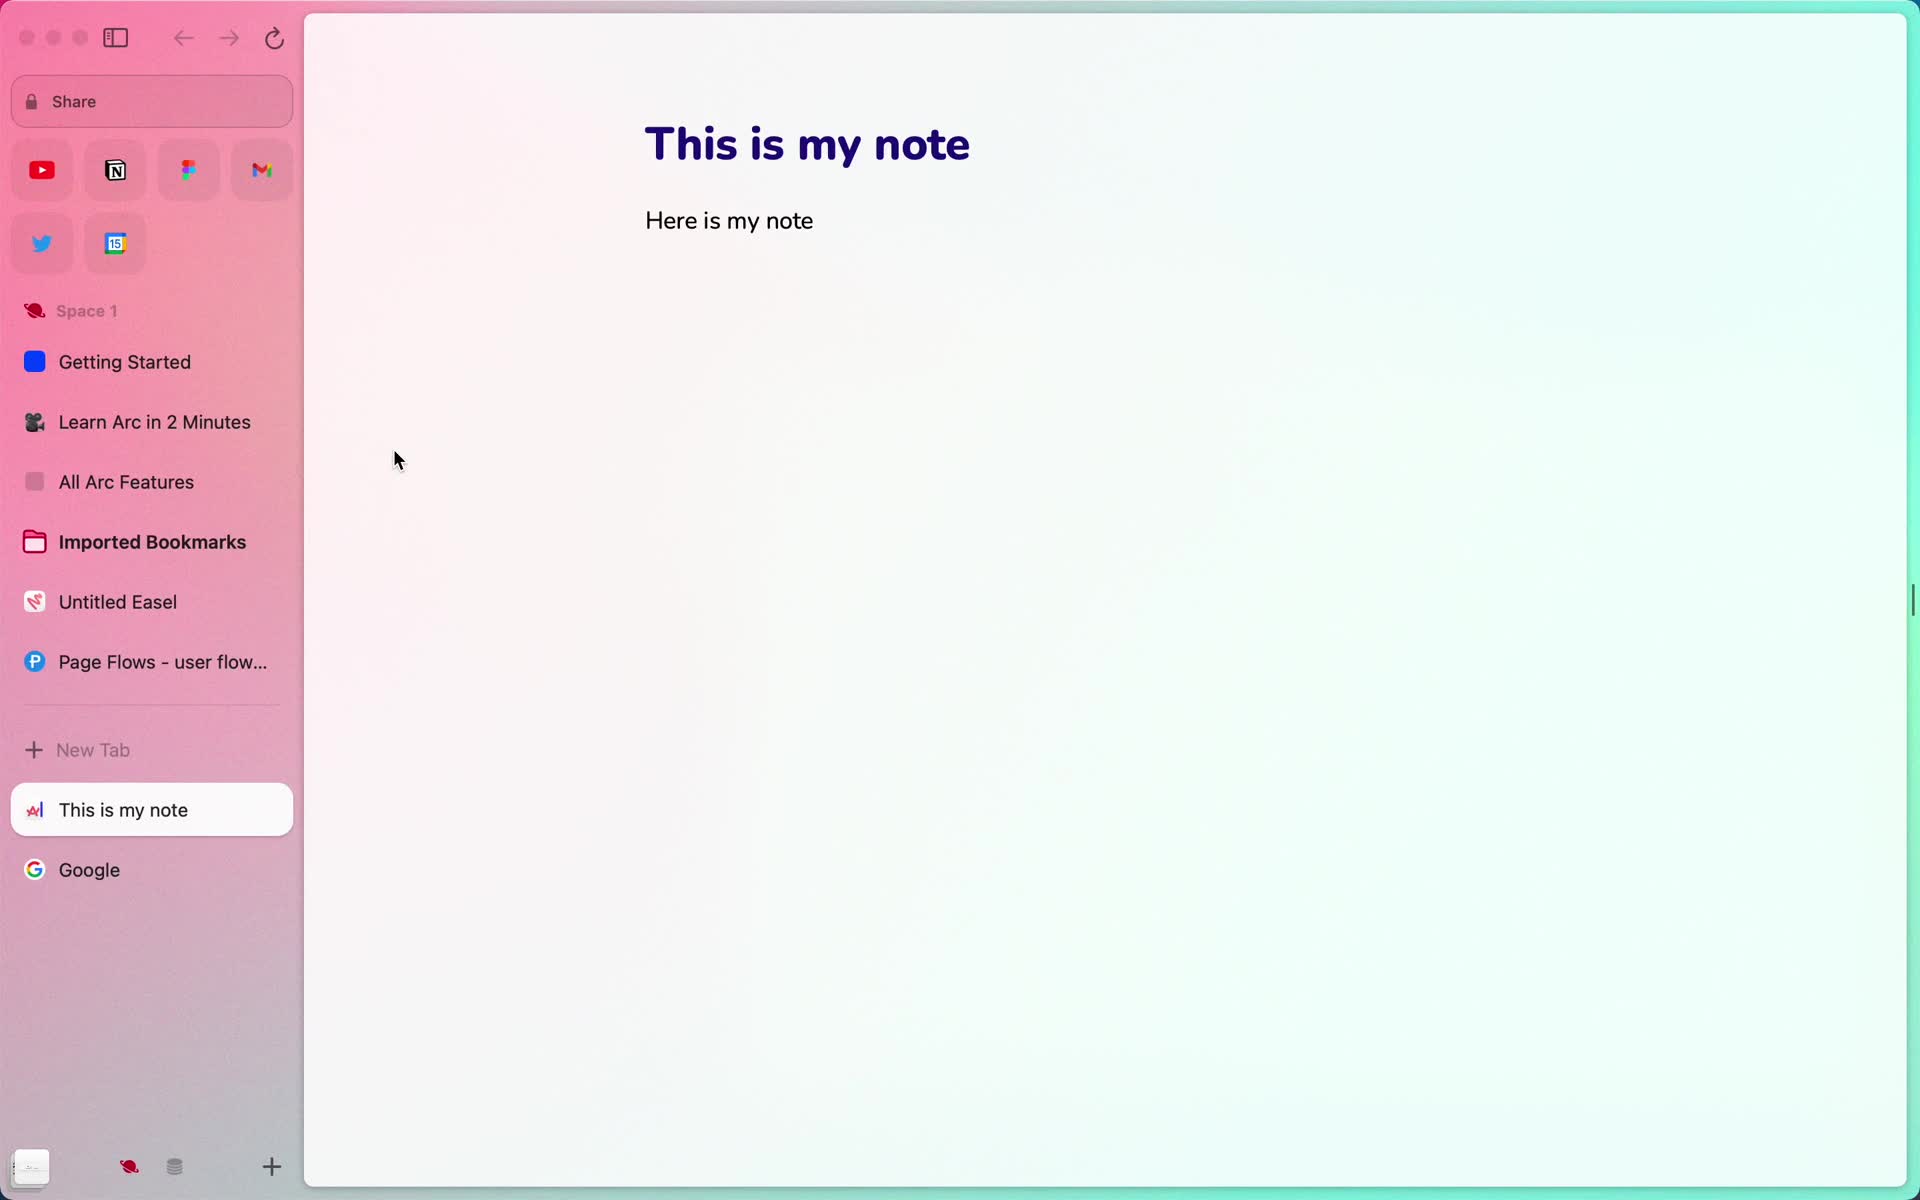Click the trash/delete icon in bottom toolbar
The height and width of the screenshot is (1200, 1920).
pyautogui.click(x=176, y=1167)
